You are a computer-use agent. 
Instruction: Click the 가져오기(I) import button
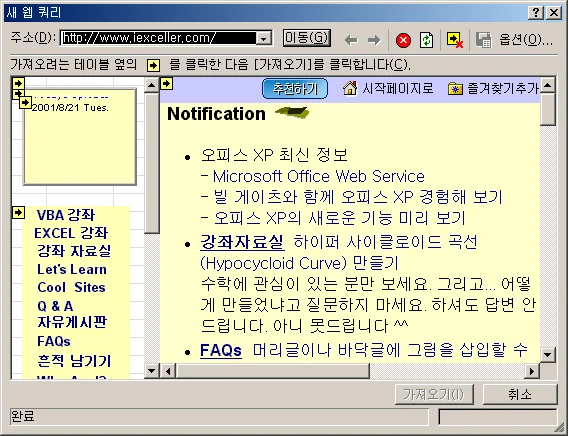(434, 394)
